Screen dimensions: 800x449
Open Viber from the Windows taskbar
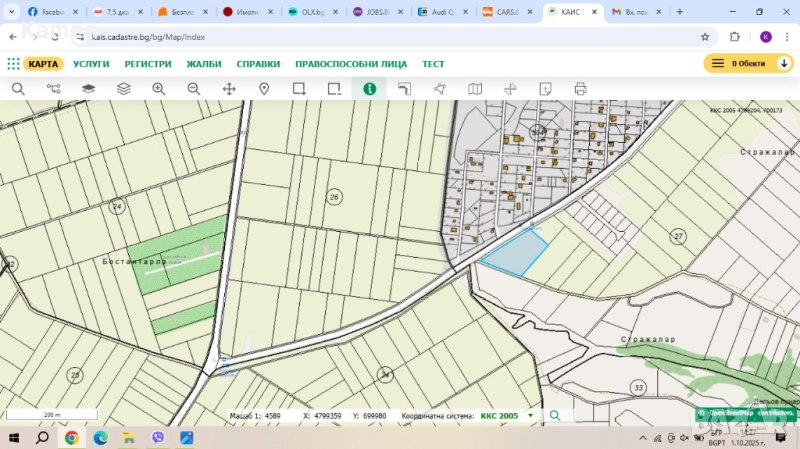158,438
